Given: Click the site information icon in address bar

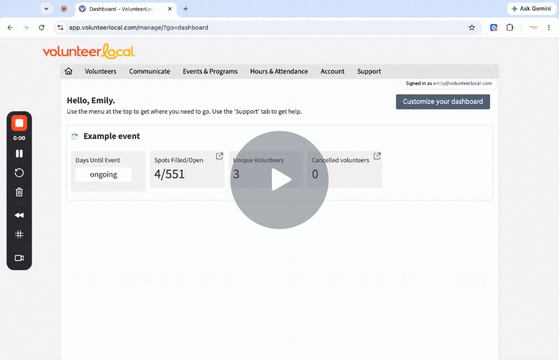Looking at the screenshot, I should click(x=60, y=27).
